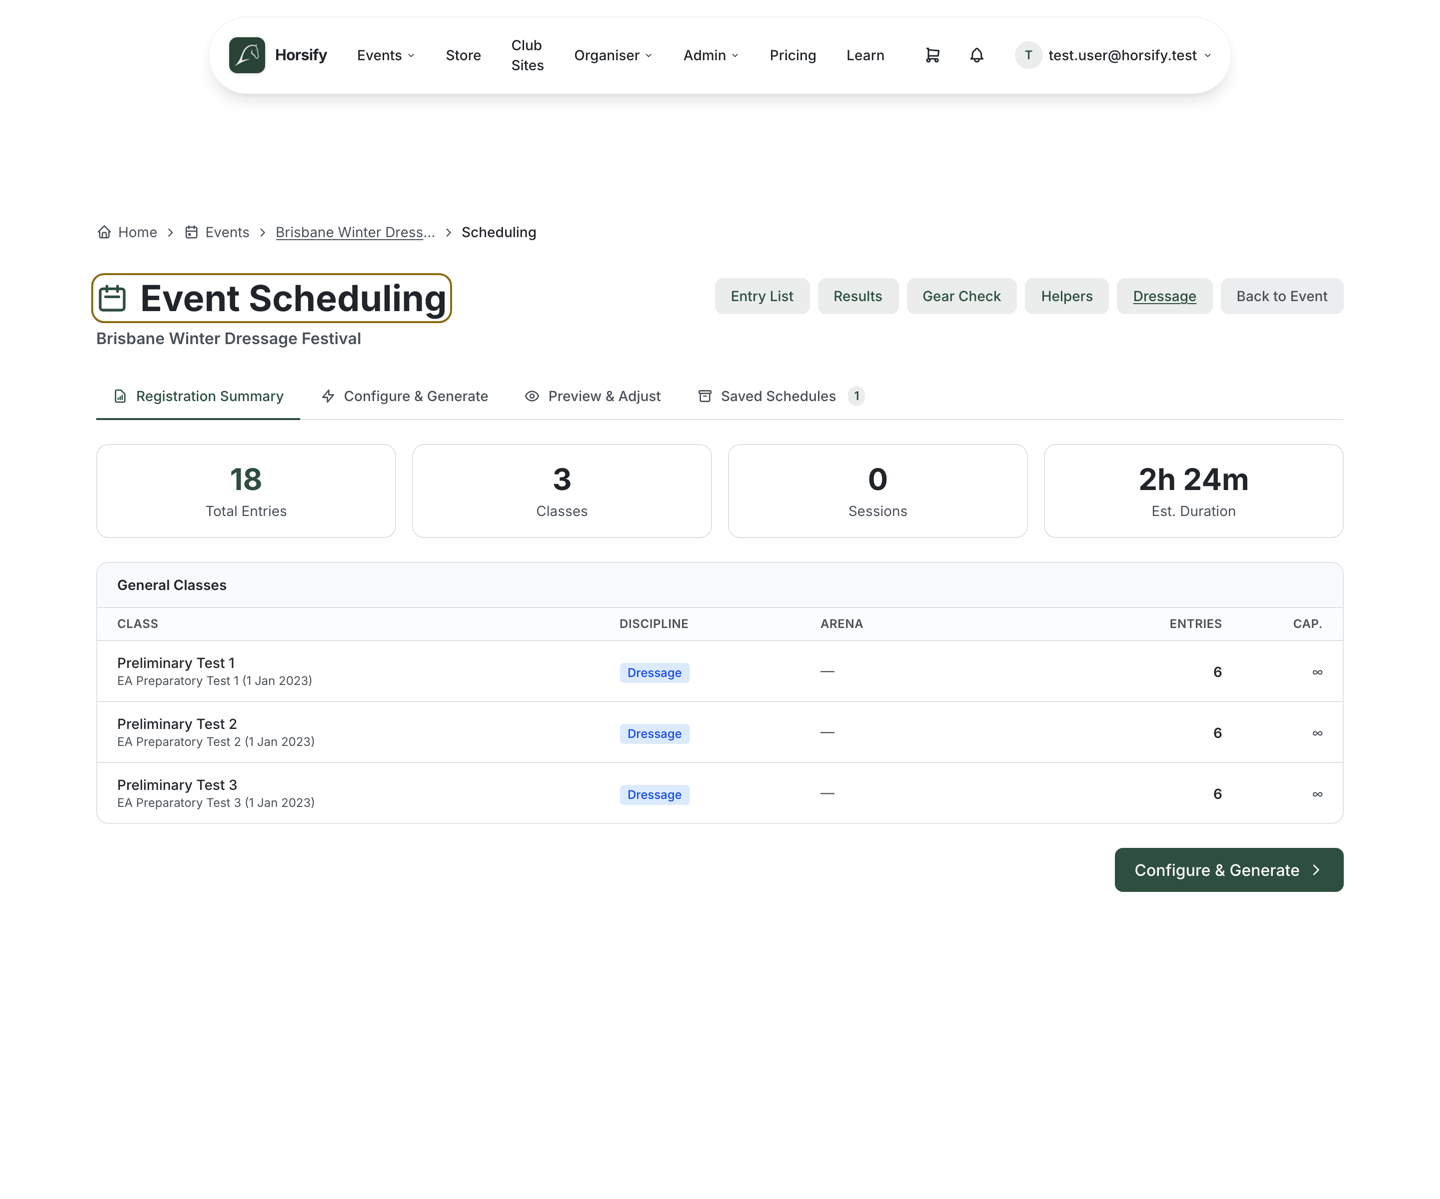Click the 0 Sessions card
The width and height of the screenshot is (1440, 1199).
878,491
